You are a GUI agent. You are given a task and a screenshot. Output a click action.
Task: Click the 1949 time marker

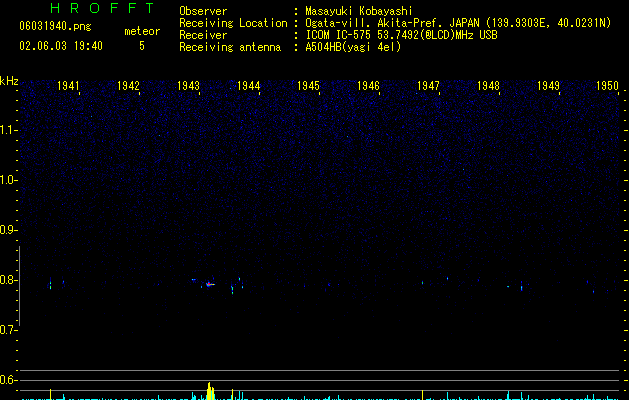(548, 86)
